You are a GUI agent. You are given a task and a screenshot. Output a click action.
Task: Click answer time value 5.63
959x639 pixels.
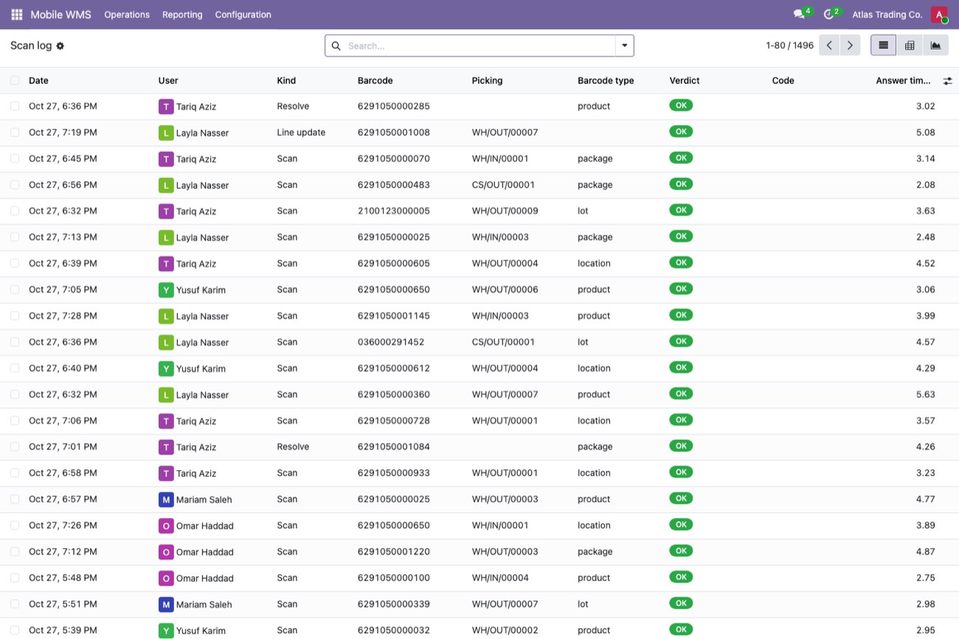pyautogui.click(x=925, y=394)
